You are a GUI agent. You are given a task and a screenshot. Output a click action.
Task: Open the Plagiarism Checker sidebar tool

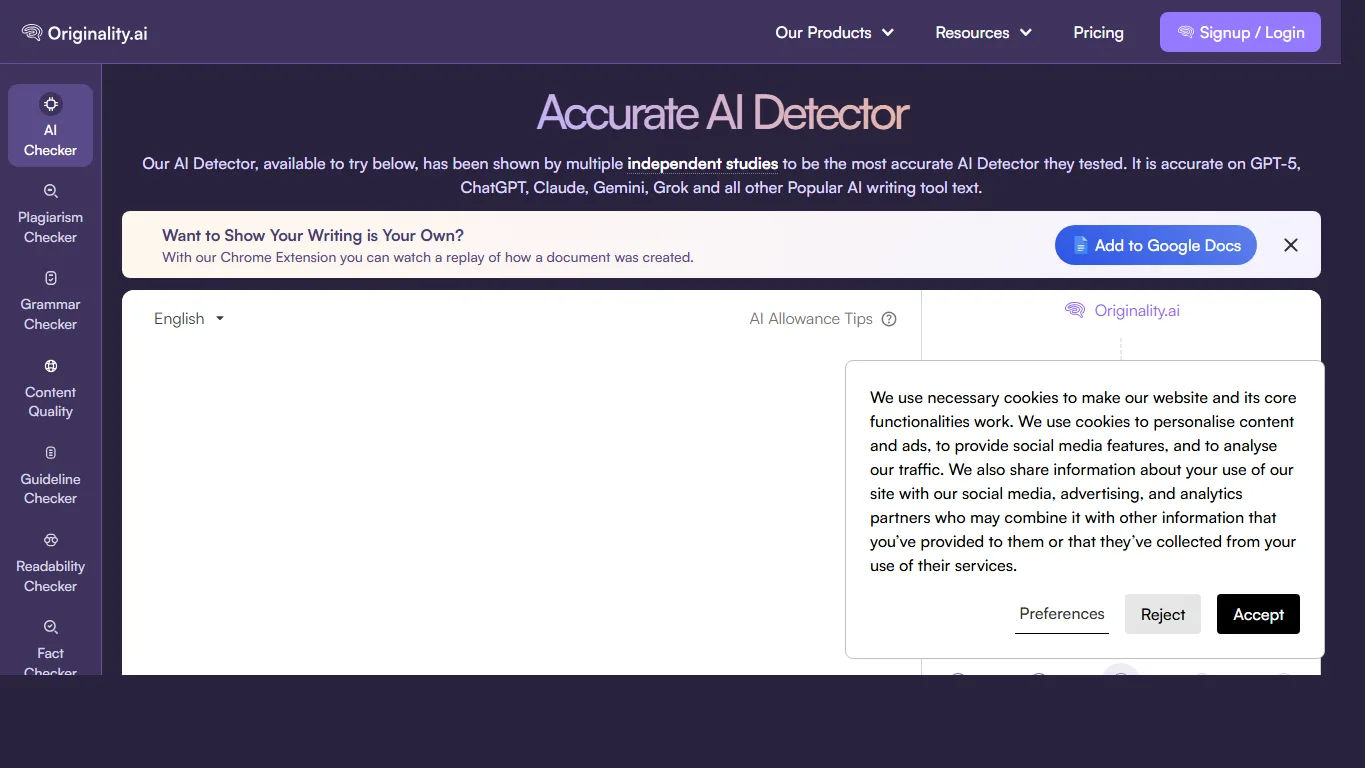[50, 214]
